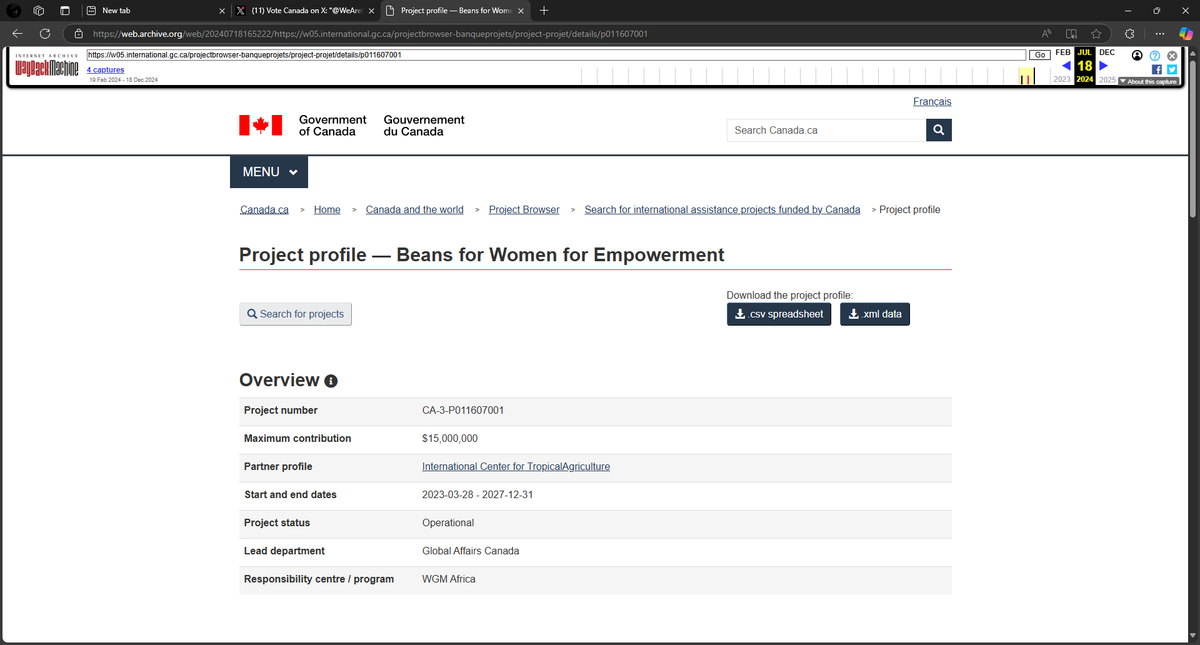This screenshot has width=1200, height=645.
Task: Open the browser extensions icon
Action: pyautogui.click(x=1129, y=33)
